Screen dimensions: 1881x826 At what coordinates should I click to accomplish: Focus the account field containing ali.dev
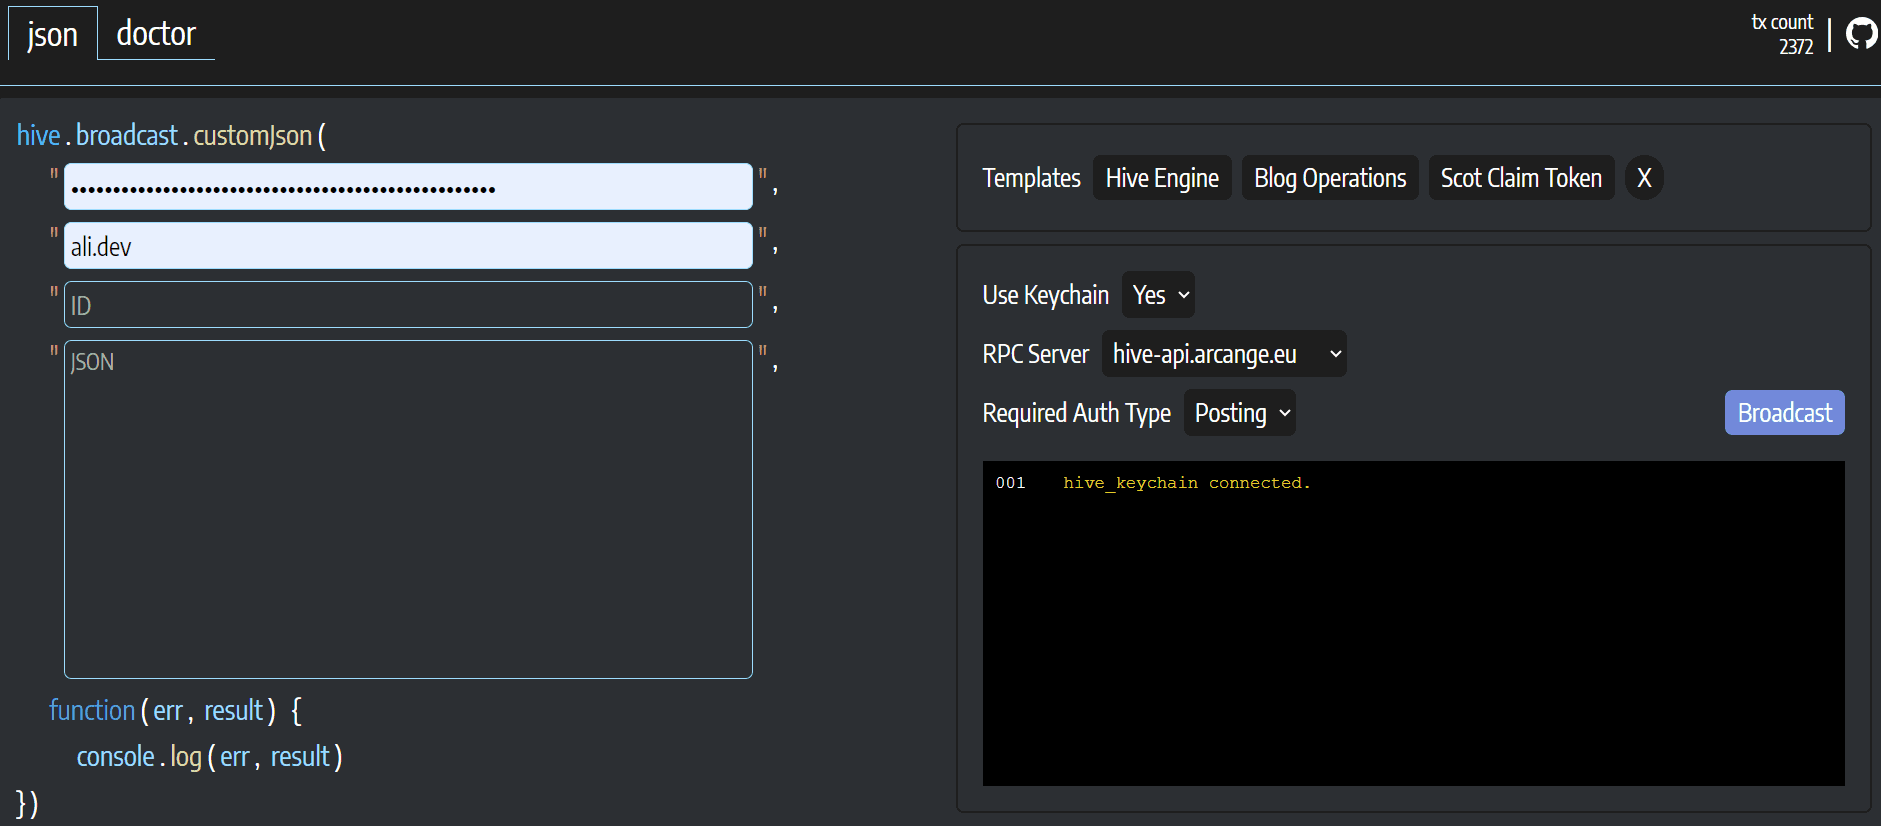(x=408, y=246)
